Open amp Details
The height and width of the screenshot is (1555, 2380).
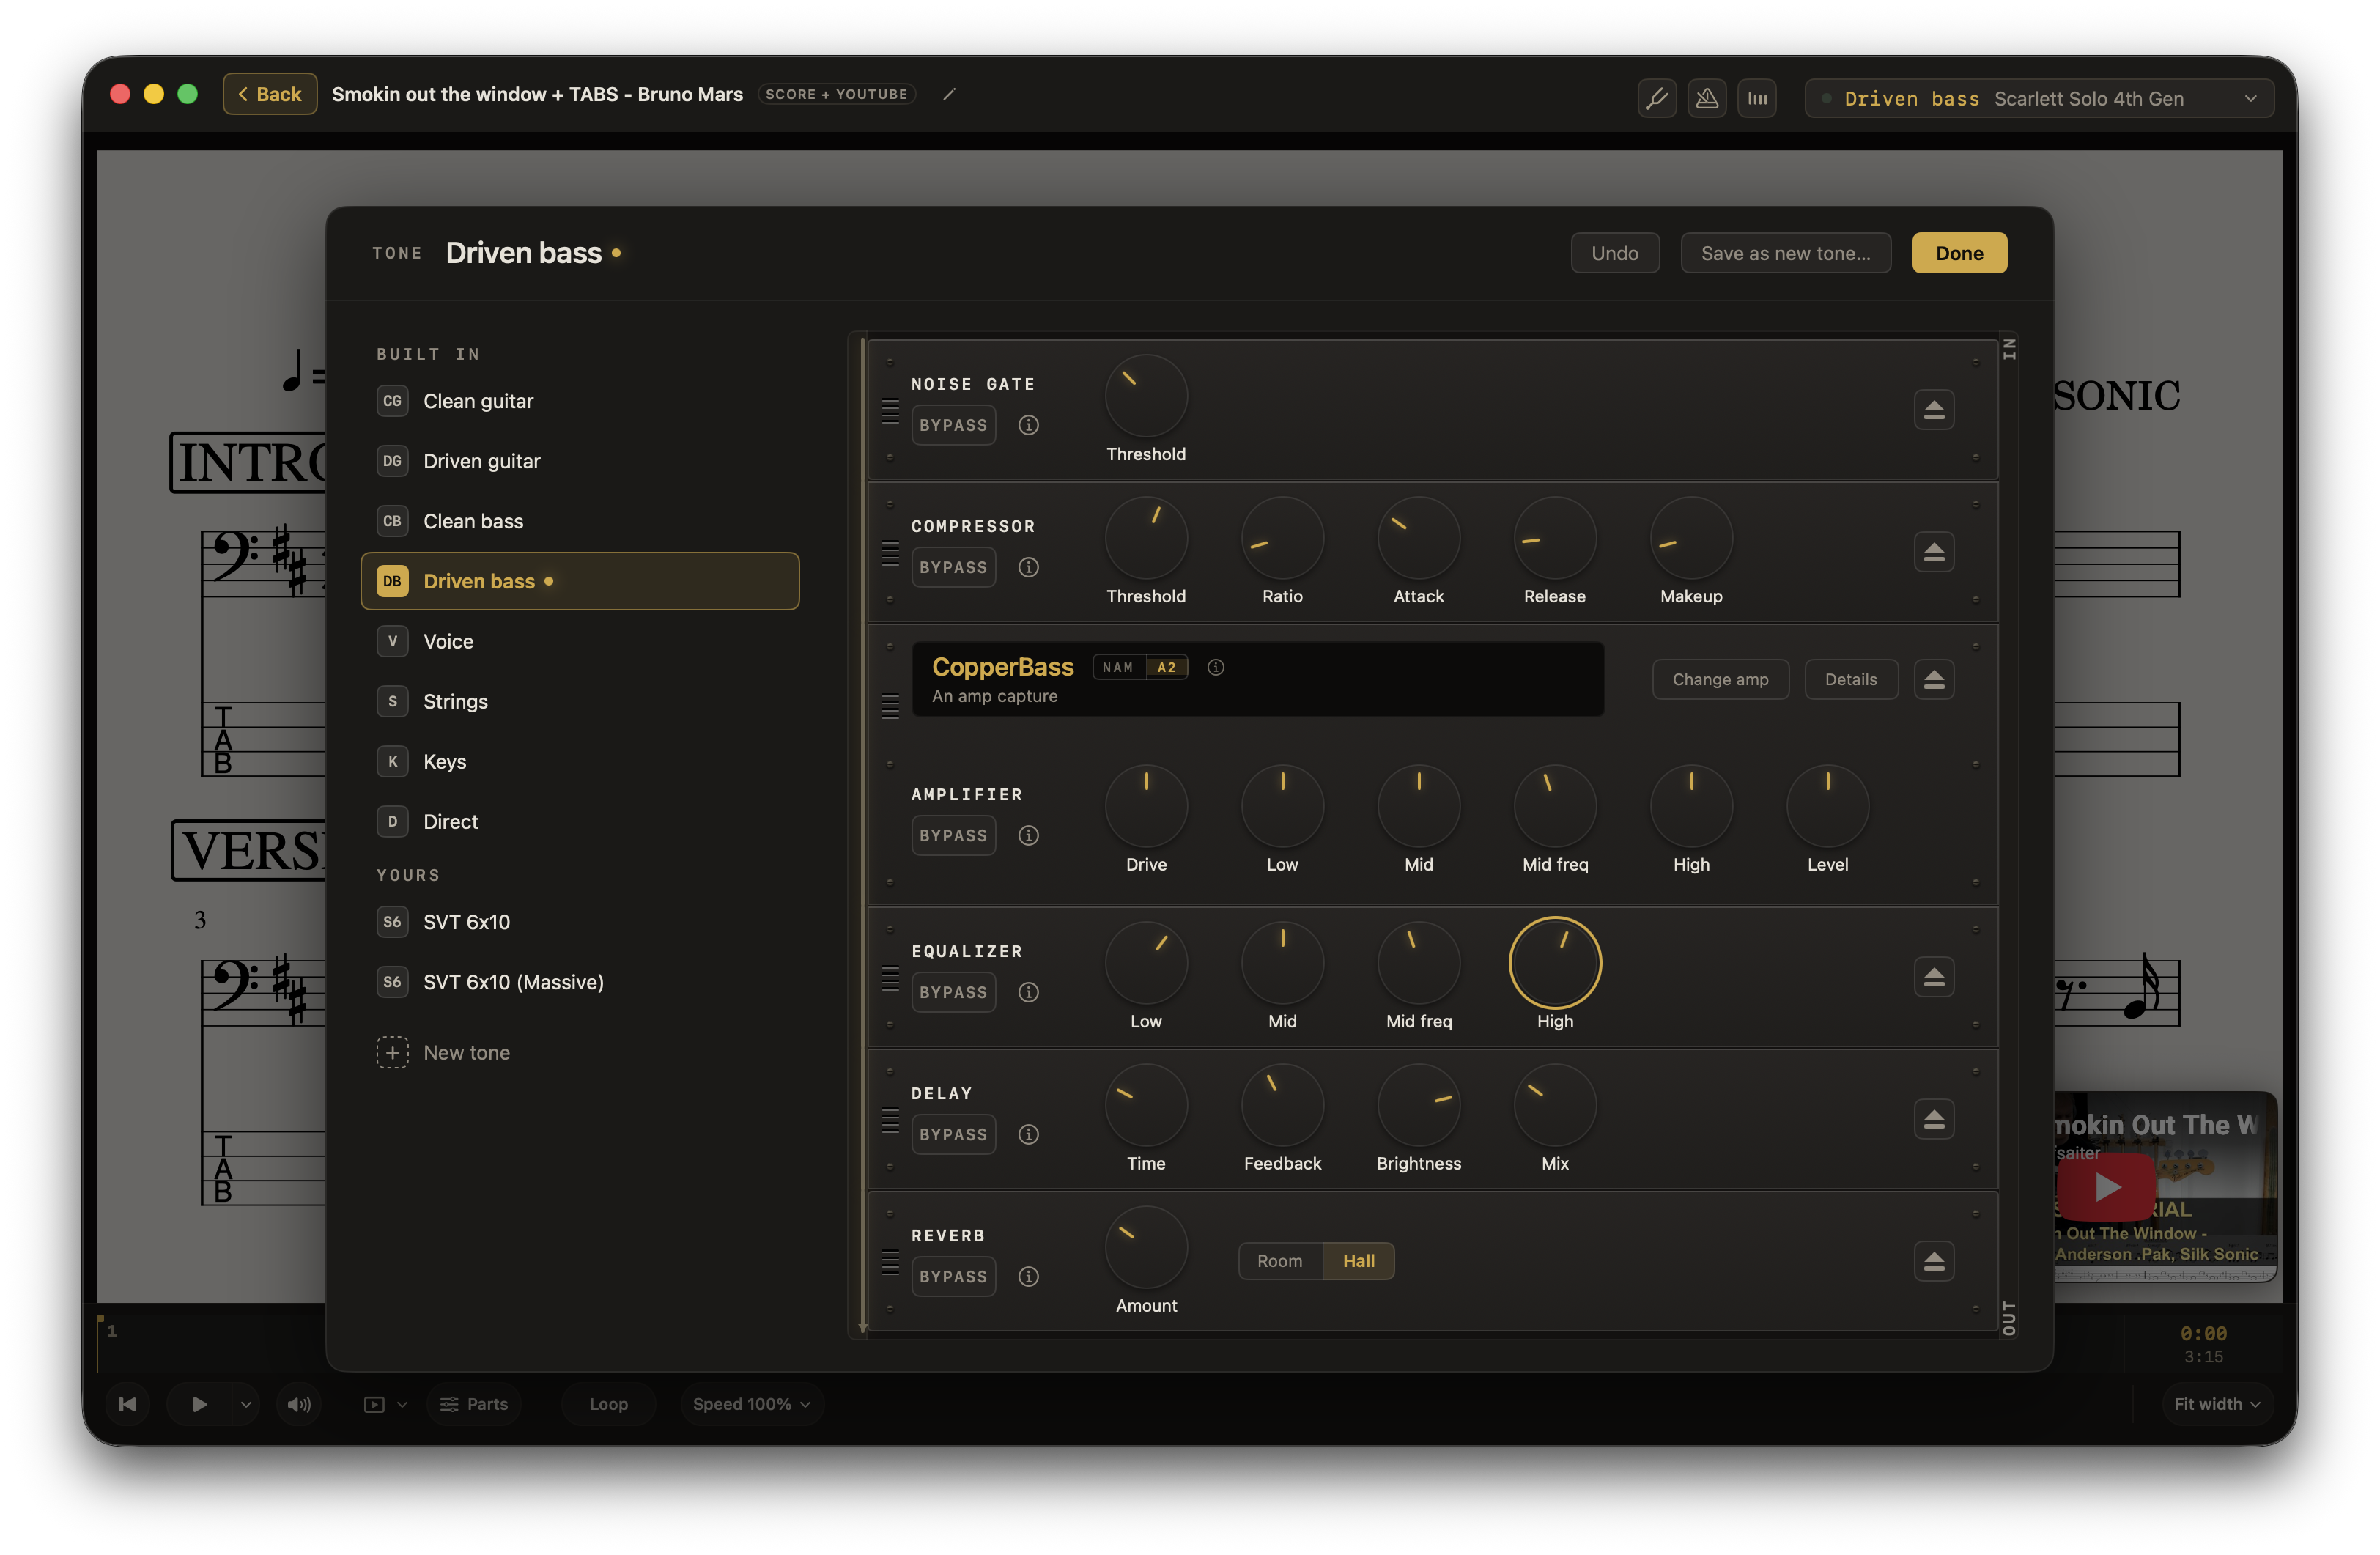(x=1851, y=680)
